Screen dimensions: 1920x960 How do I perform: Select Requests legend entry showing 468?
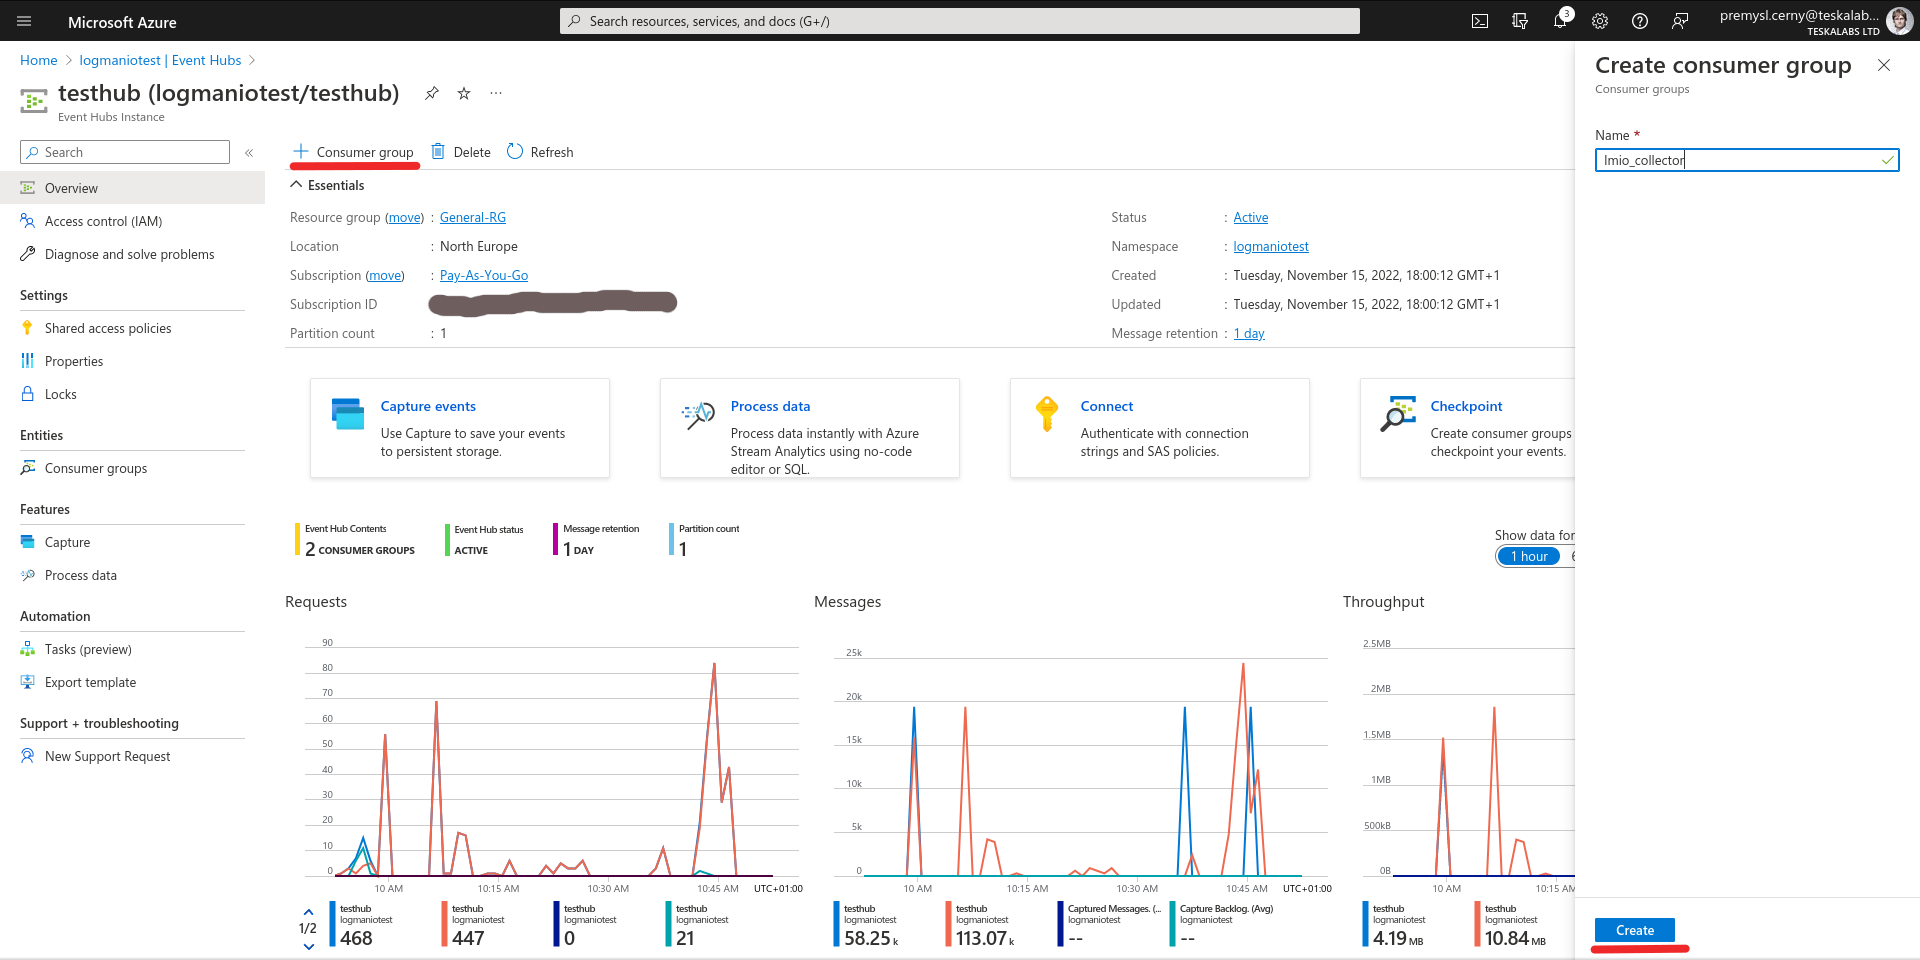361,925
